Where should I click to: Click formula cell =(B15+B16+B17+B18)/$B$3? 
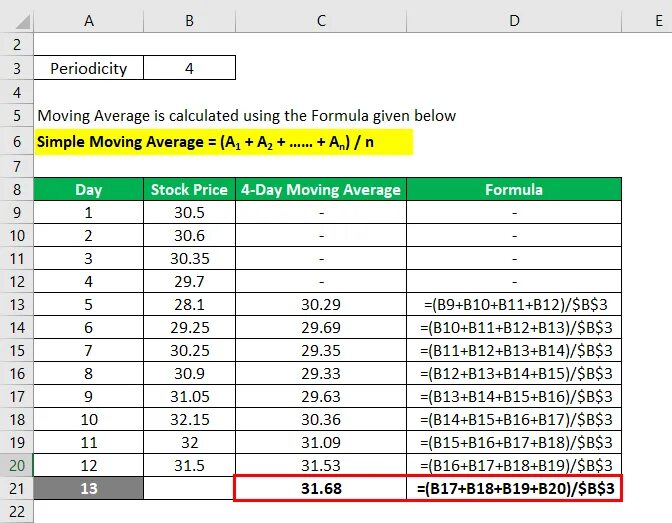(x=514, y=442)
